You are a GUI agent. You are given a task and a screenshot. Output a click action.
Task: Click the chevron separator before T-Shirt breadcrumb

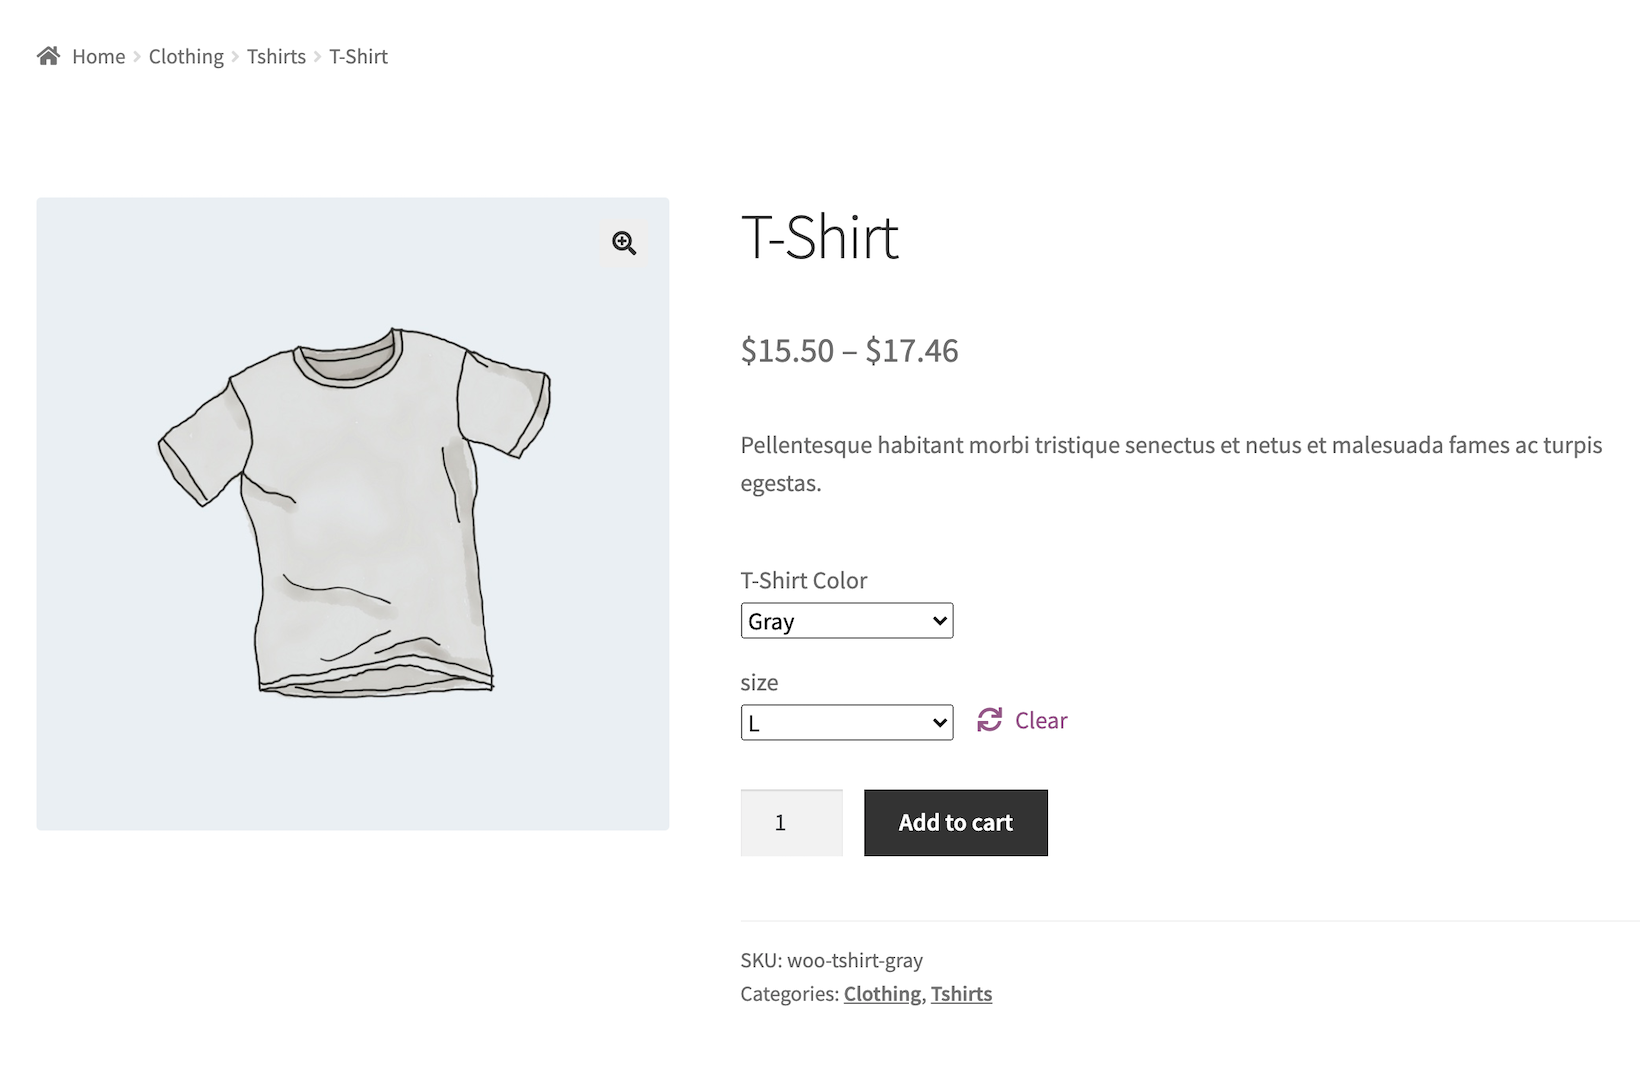[x=318, y=57]
